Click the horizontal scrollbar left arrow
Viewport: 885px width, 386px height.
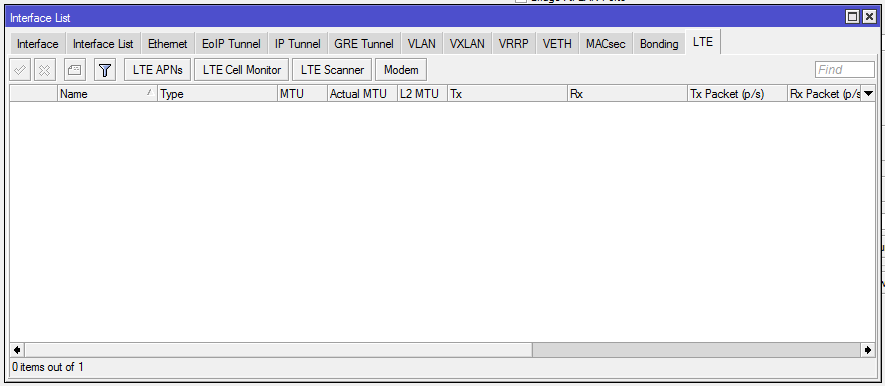pos(17,350)
